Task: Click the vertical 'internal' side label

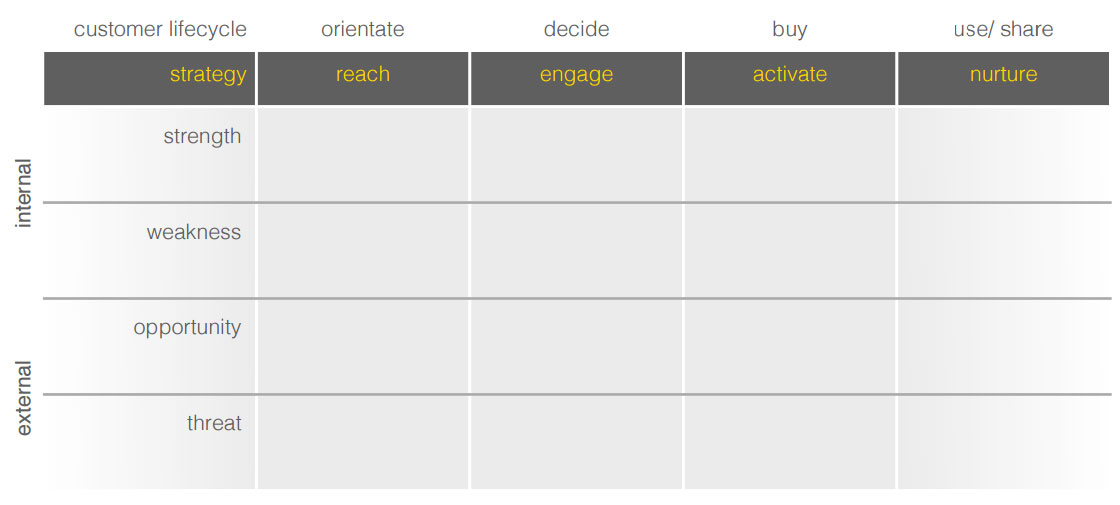Action: (x=24, y=194)
